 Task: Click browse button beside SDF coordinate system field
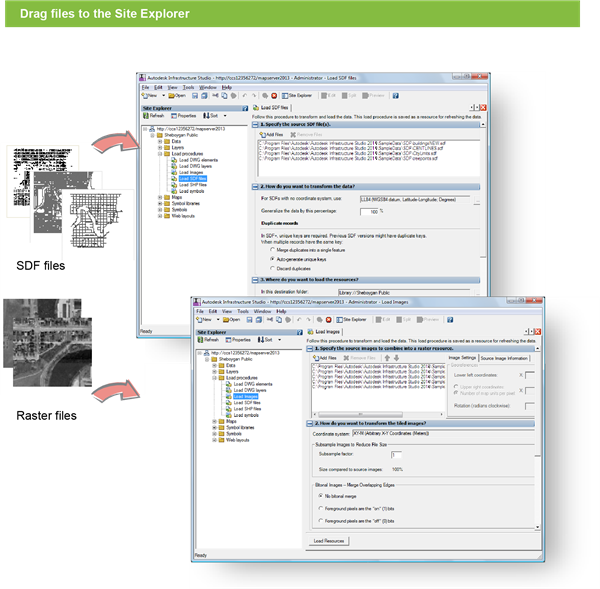pyautogui.click(x=477, y=200)
